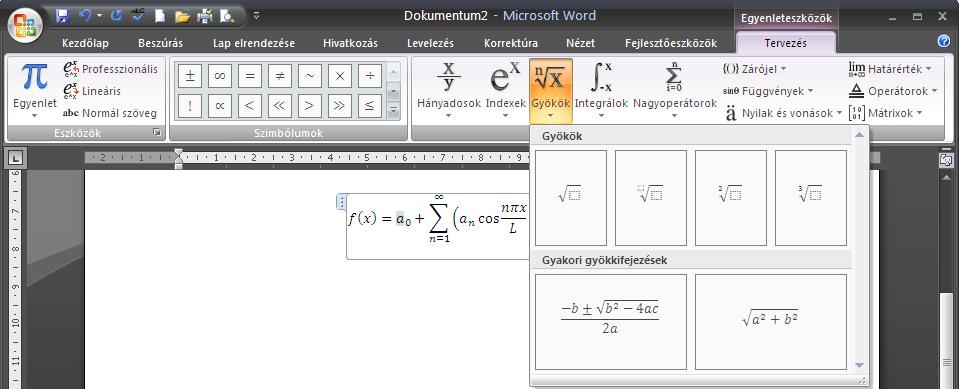This screenshot has height=389, width=959.
Task: Click the quick print icon
Action: [204, 16]
